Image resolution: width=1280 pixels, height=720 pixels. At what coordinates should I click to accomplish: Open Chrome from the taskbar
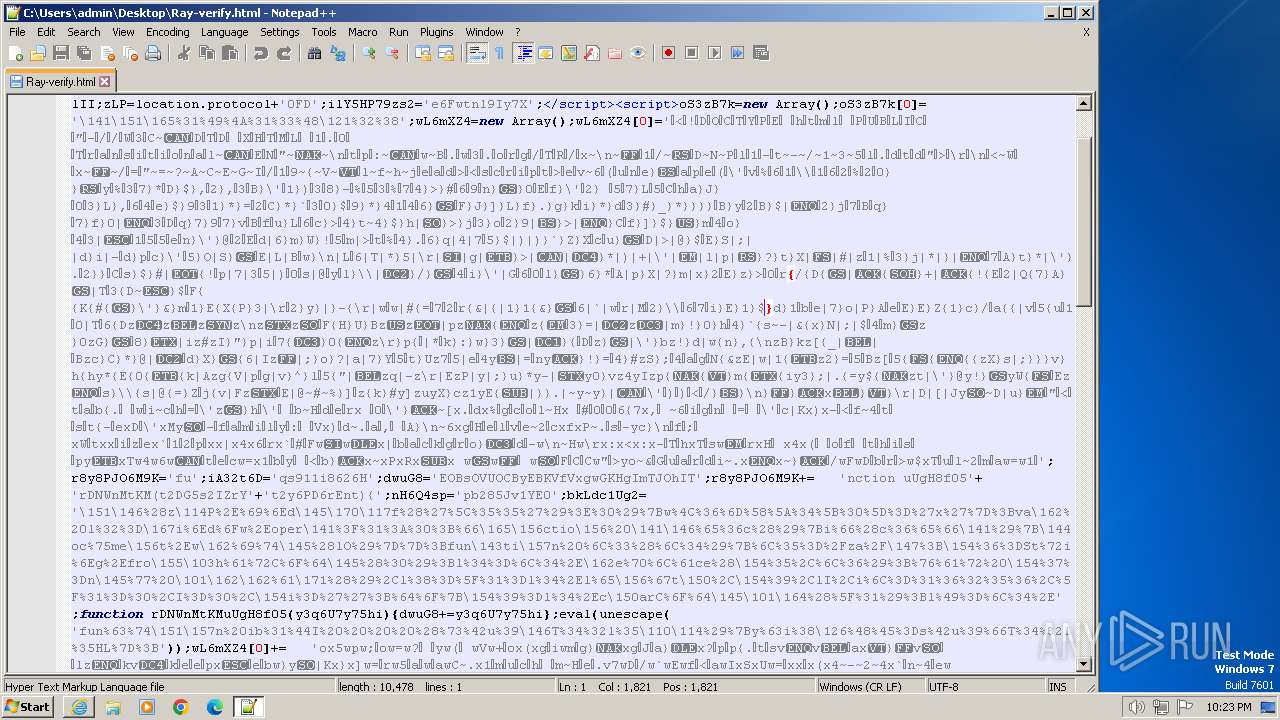click(181, 707)
